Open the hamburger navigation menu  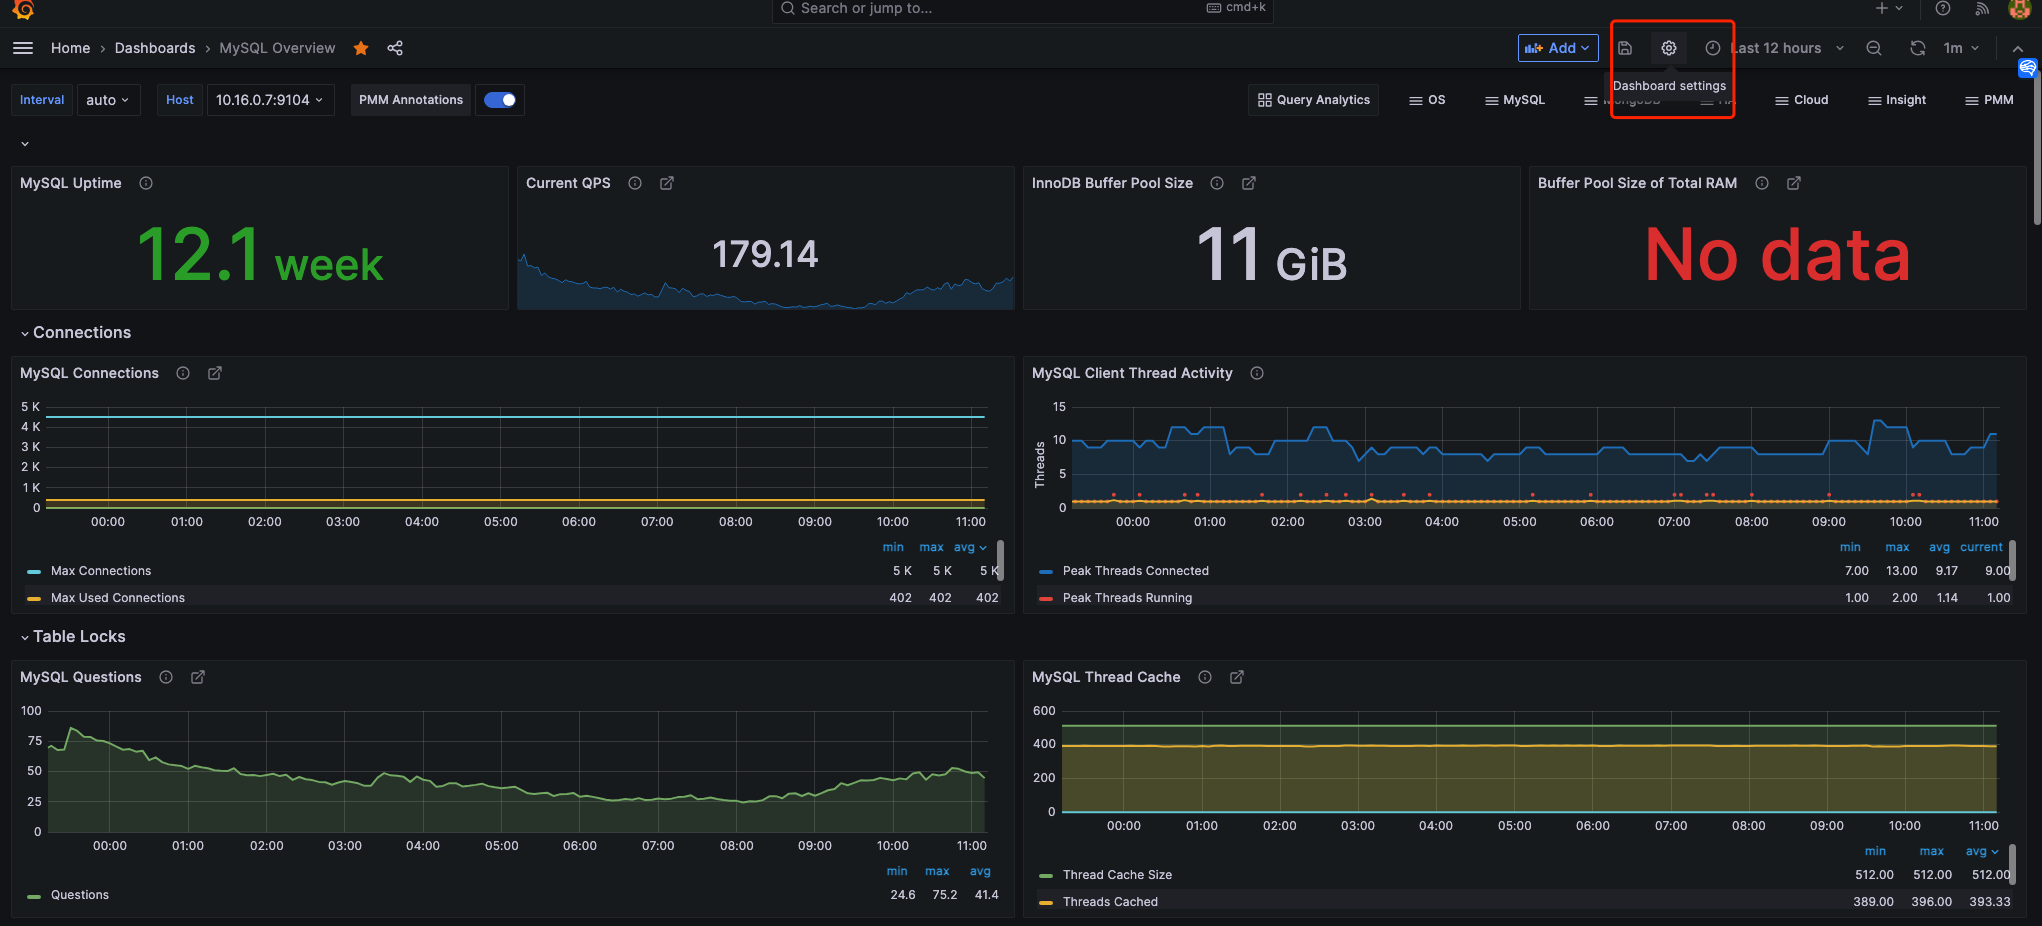23,48
